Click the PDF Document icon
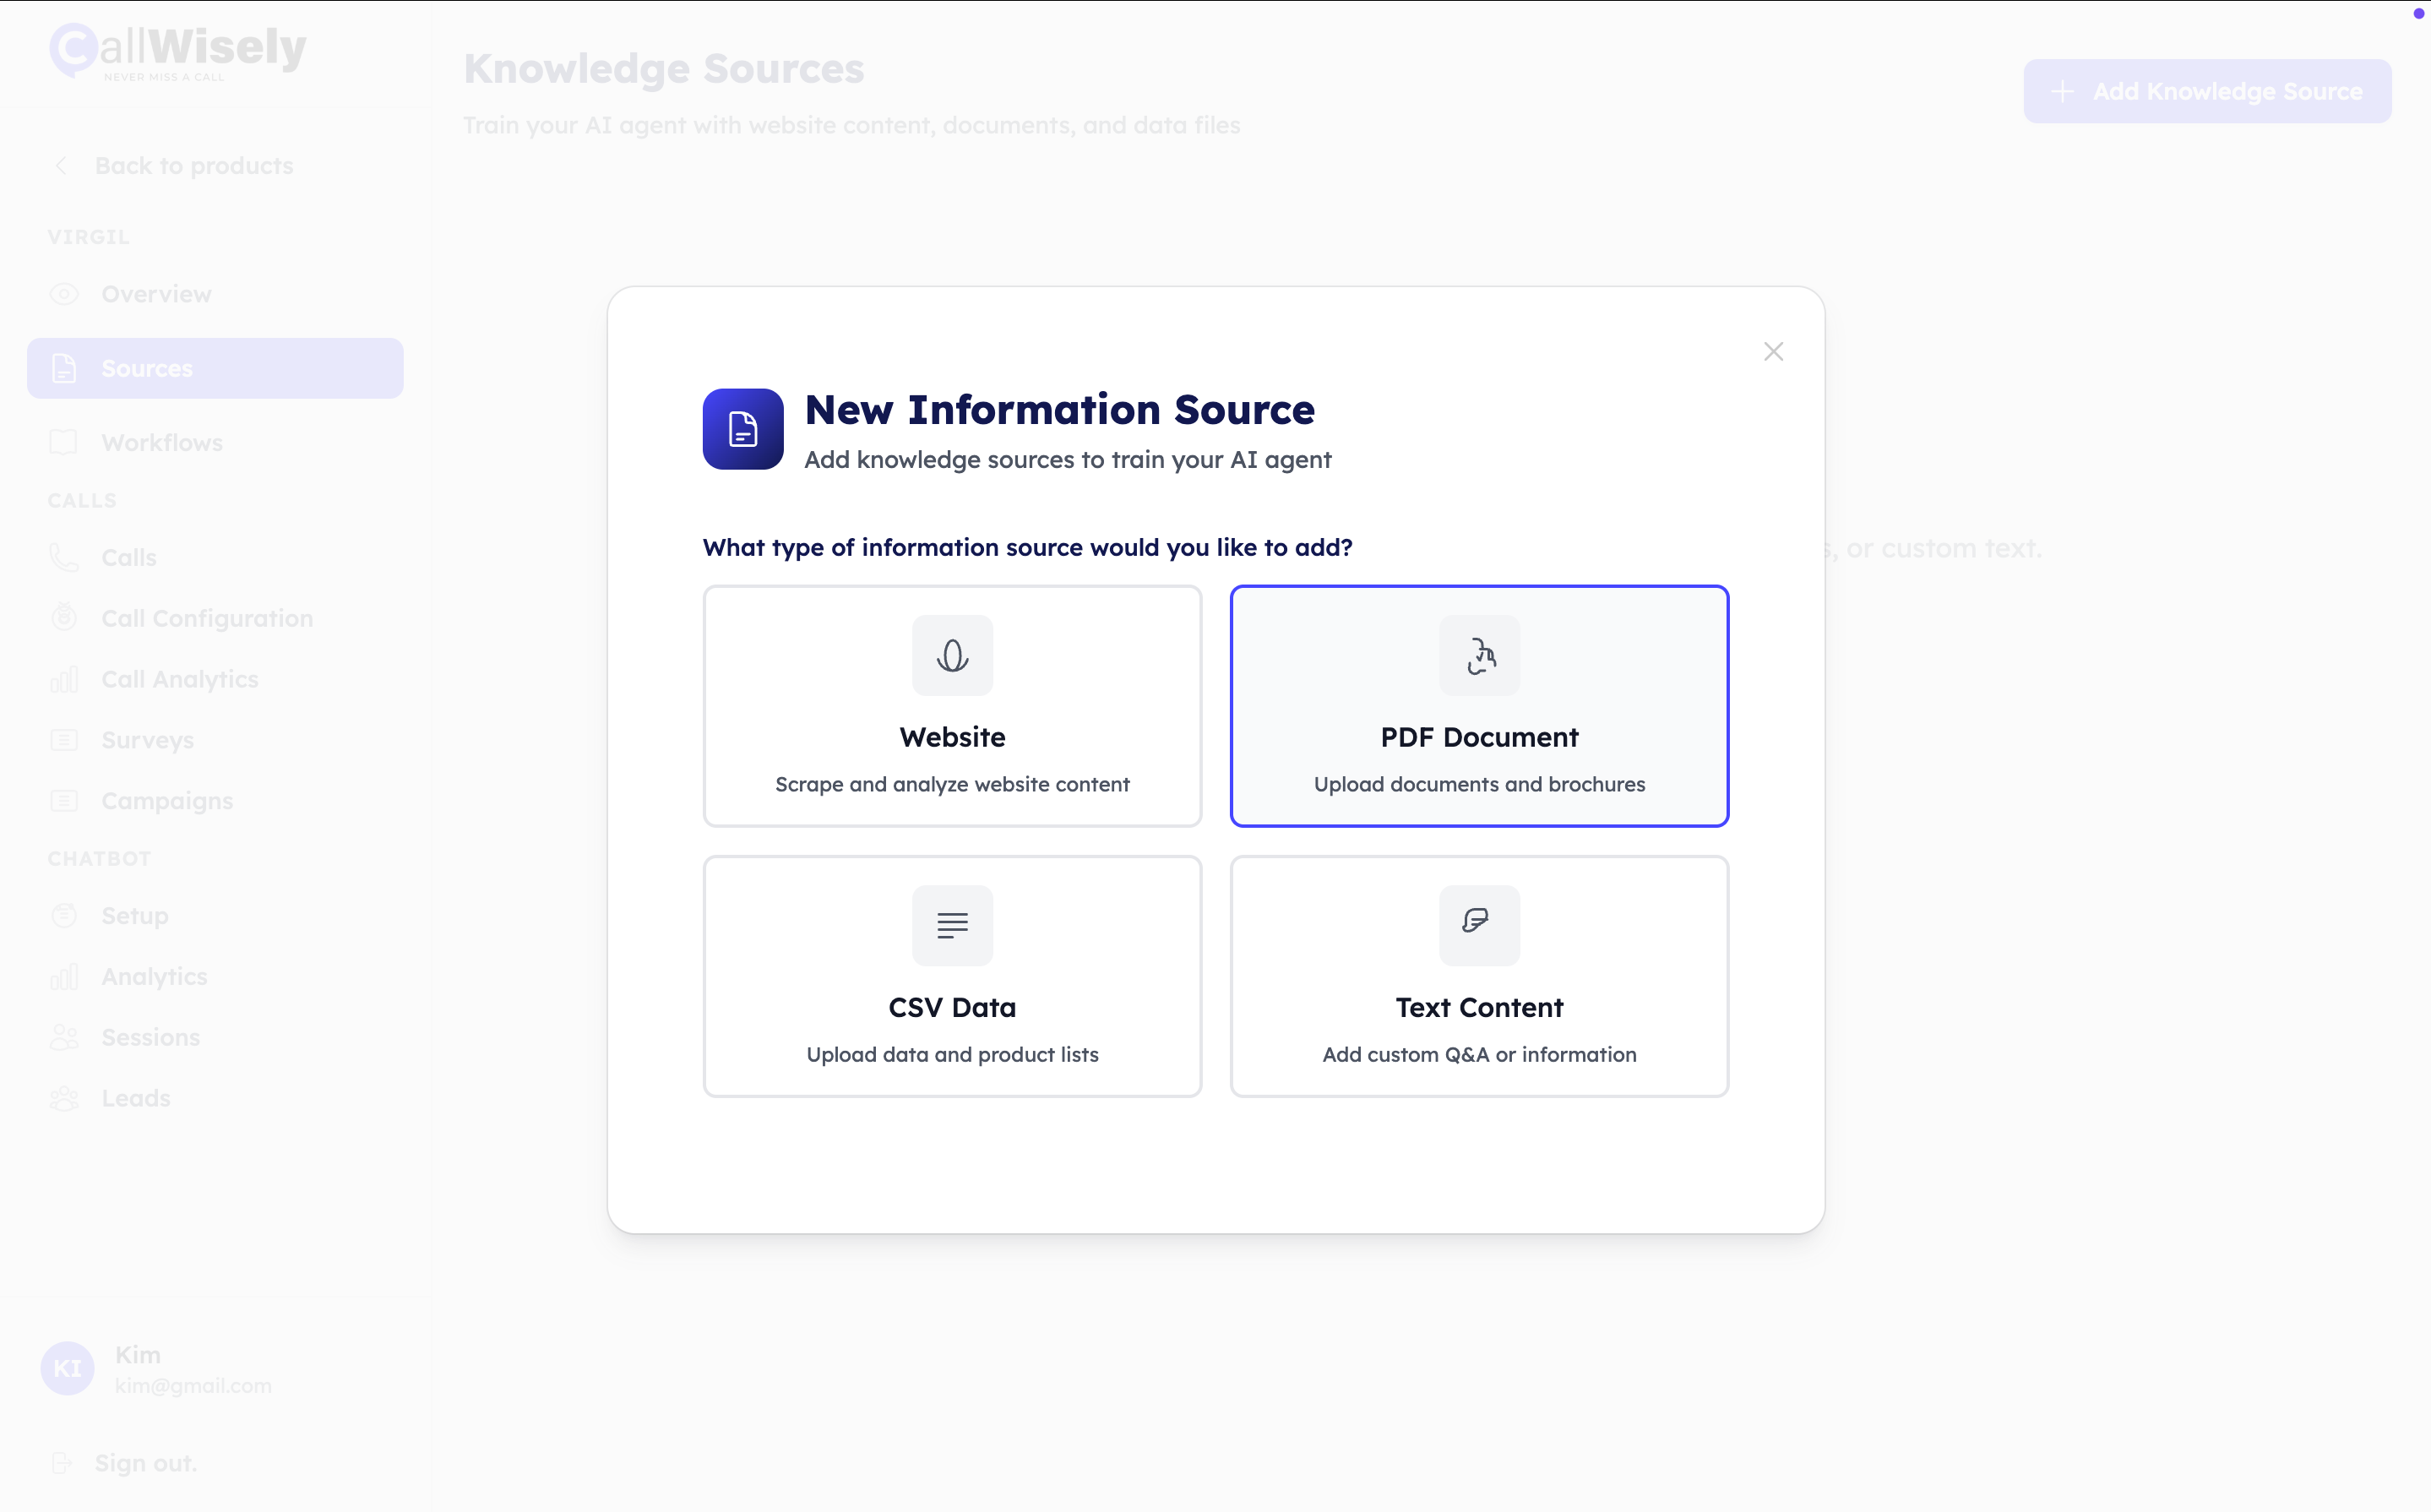 pos(1479,655)
